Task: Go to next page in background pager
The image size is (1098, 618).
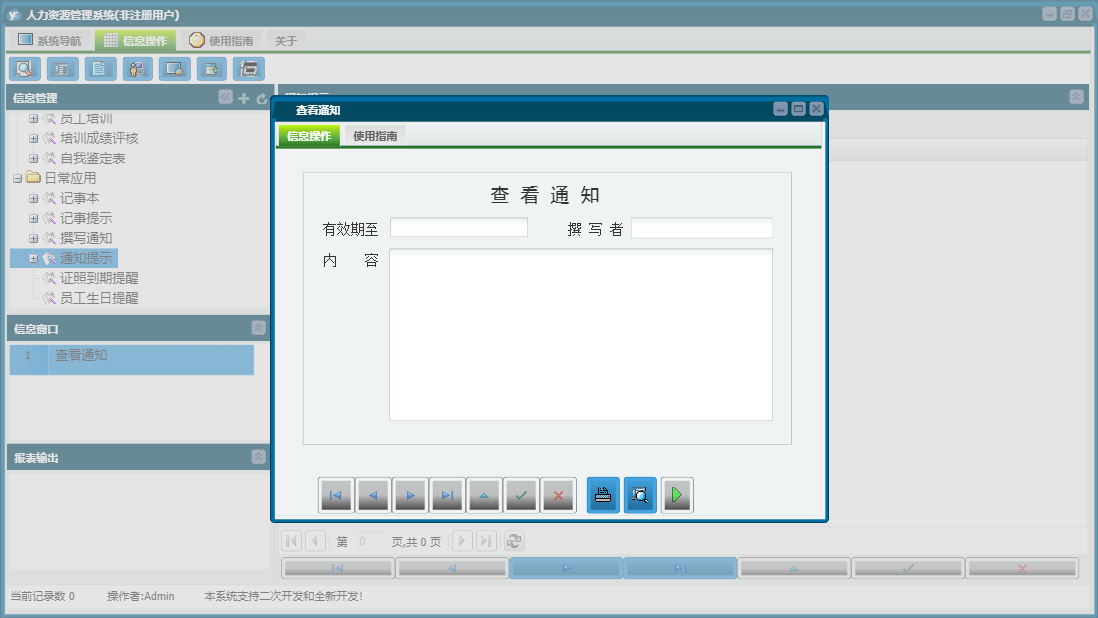Action: click(x=462, y=541)
